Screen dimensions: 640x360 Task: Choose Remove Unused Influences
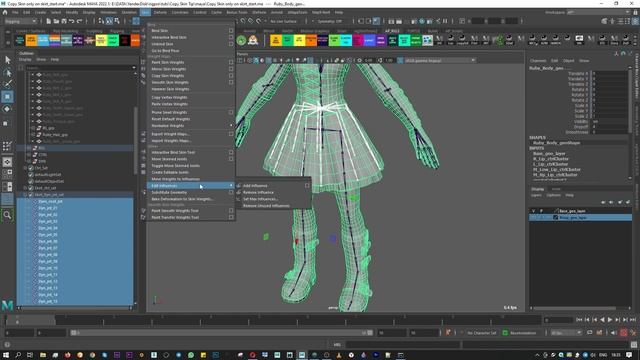(266, 206)
